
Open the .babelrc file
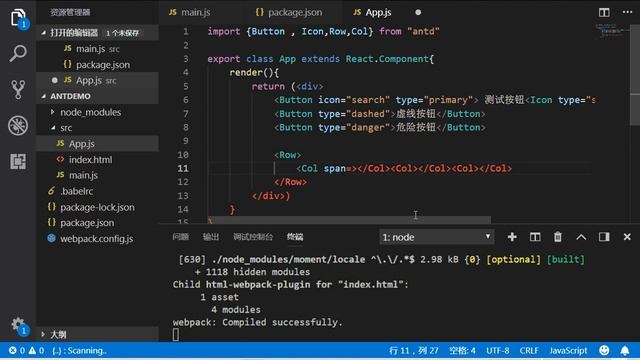98,191
